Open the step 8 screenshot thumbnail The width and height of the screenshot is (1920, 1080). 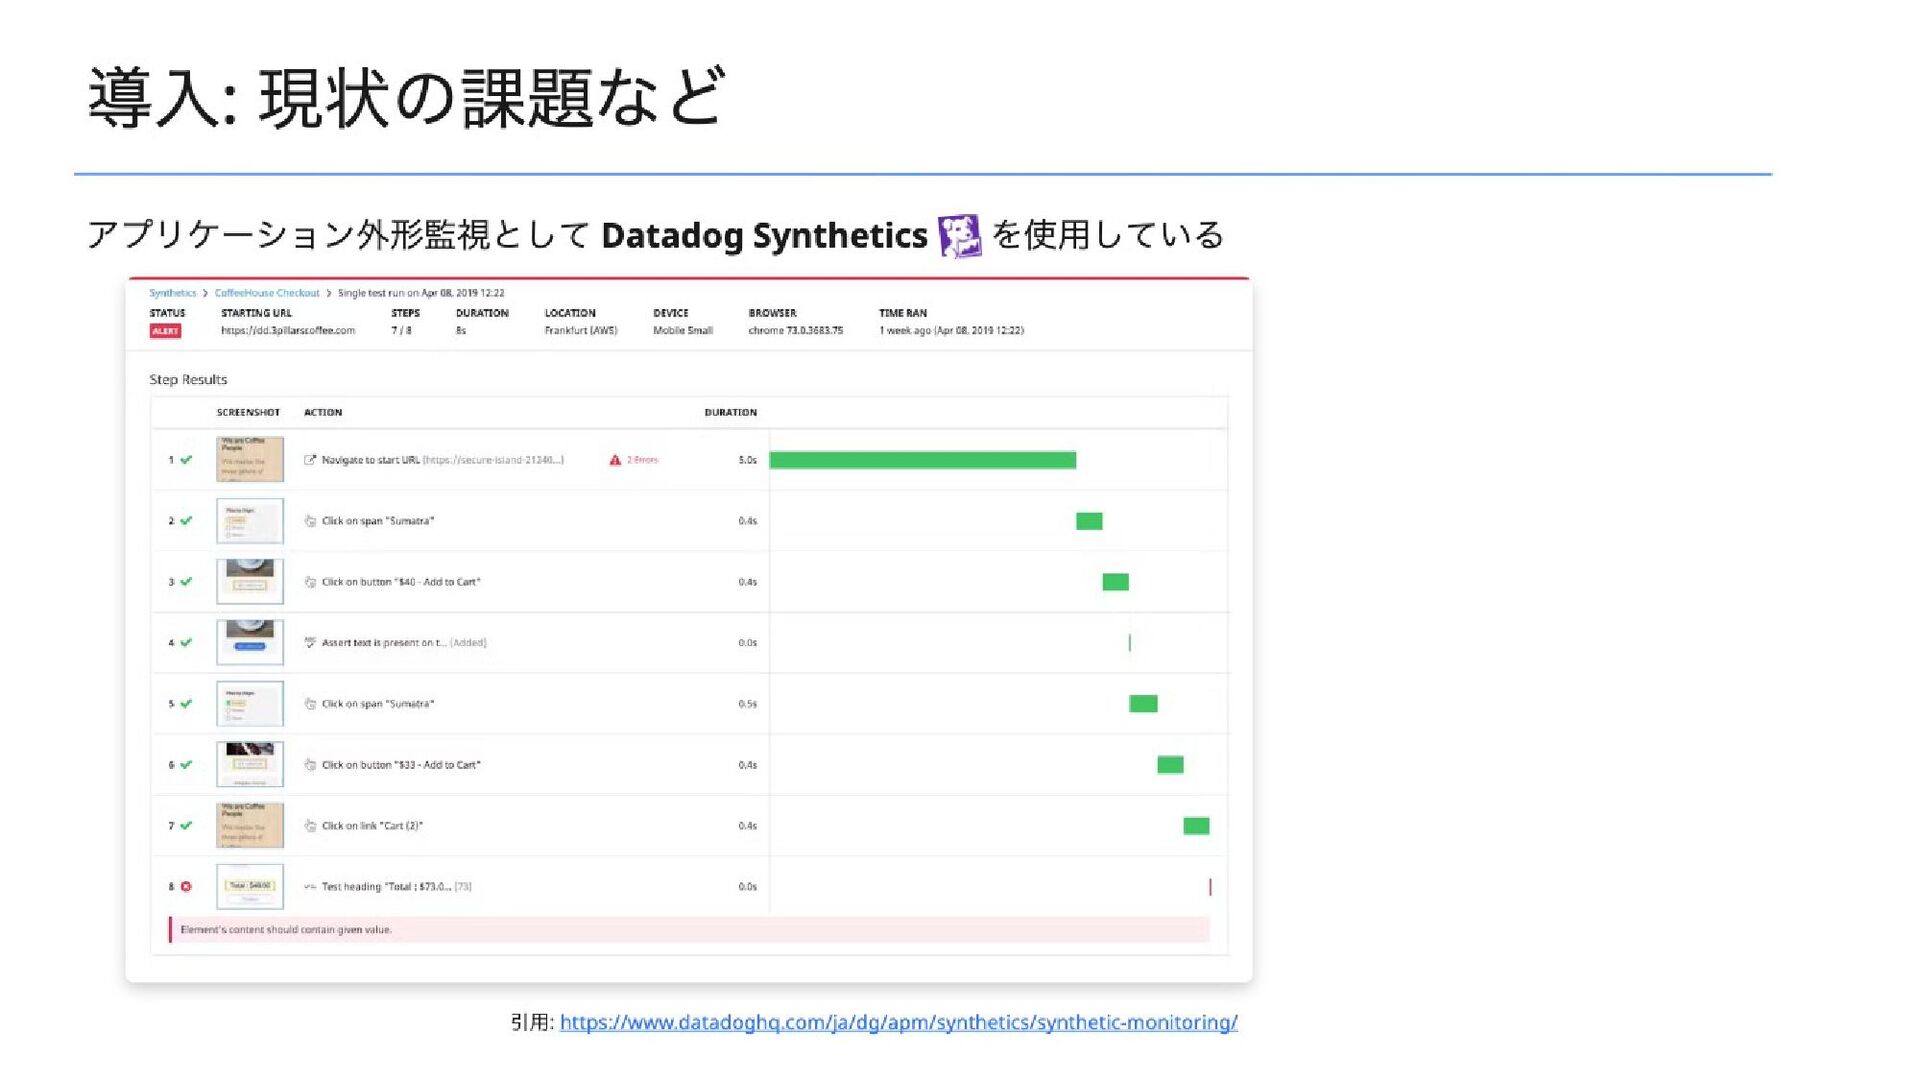250,887
